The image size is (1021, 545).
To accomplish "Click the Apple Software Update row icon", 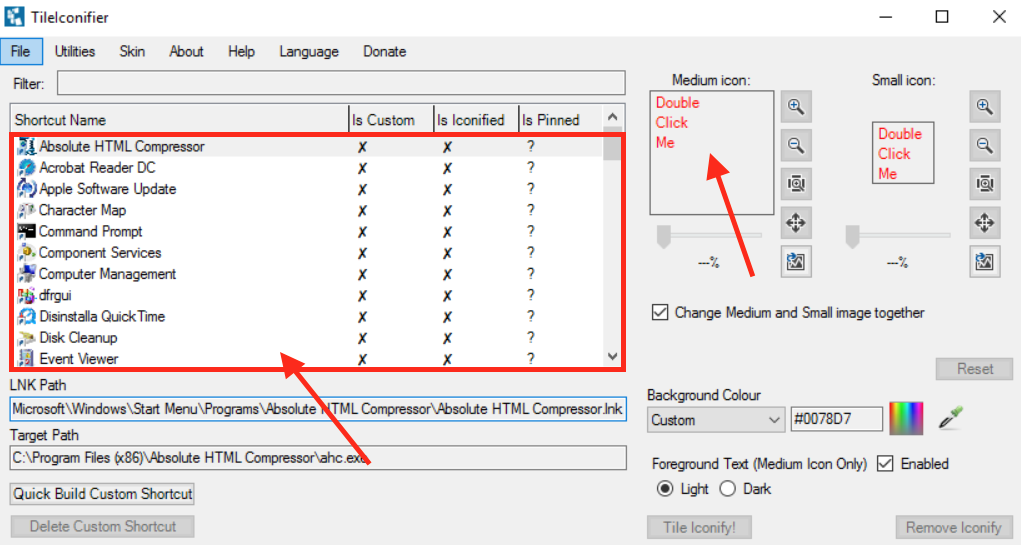I will click(x=26, y=189).
